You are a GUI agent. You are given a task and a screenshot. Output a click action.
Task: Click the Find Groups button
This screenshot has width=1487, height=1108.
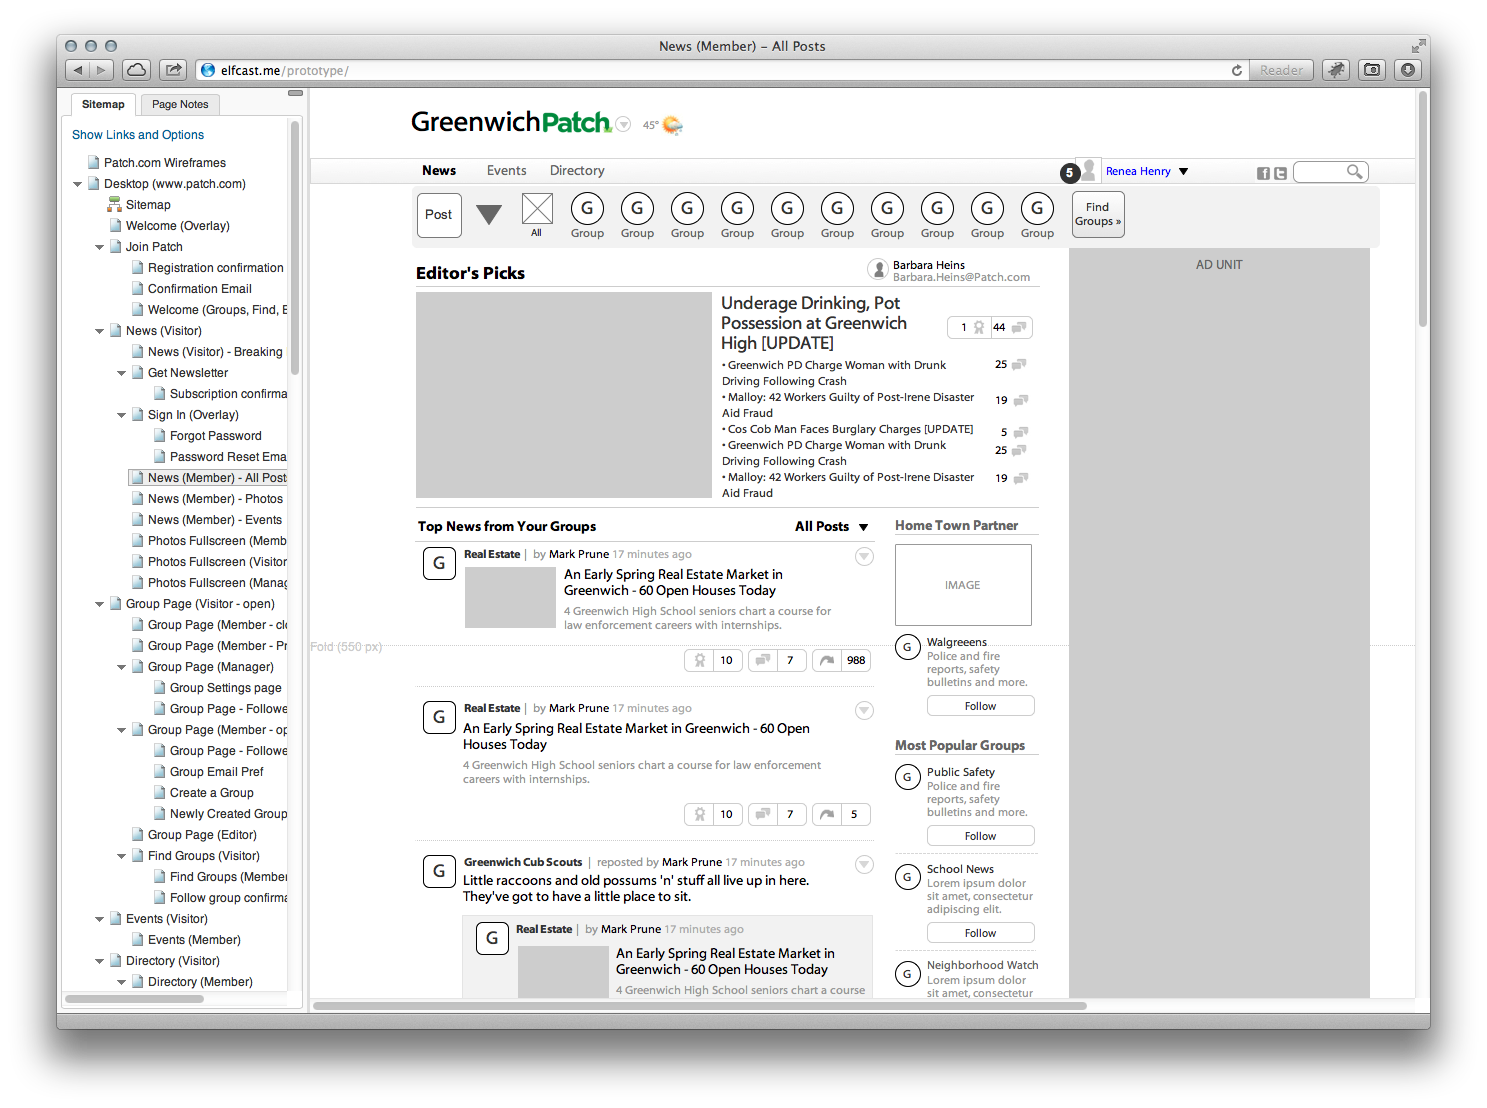[x=1097, y=214]
